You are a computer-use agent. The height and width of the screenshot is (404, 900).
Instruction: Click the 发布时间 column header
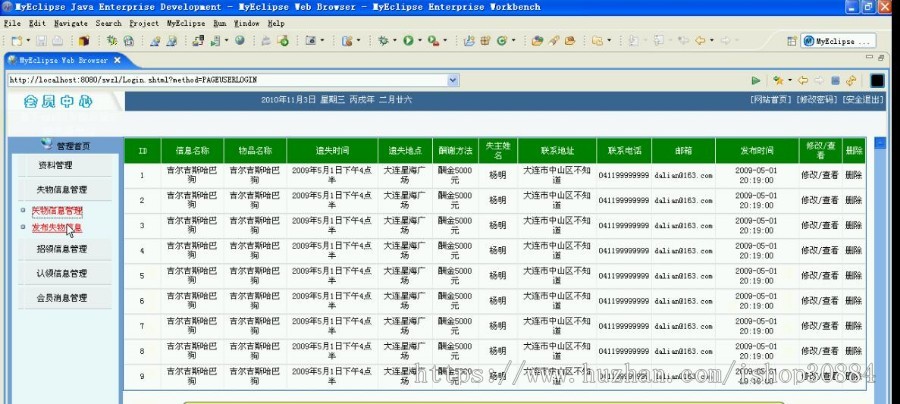click(x=757, y=151)
